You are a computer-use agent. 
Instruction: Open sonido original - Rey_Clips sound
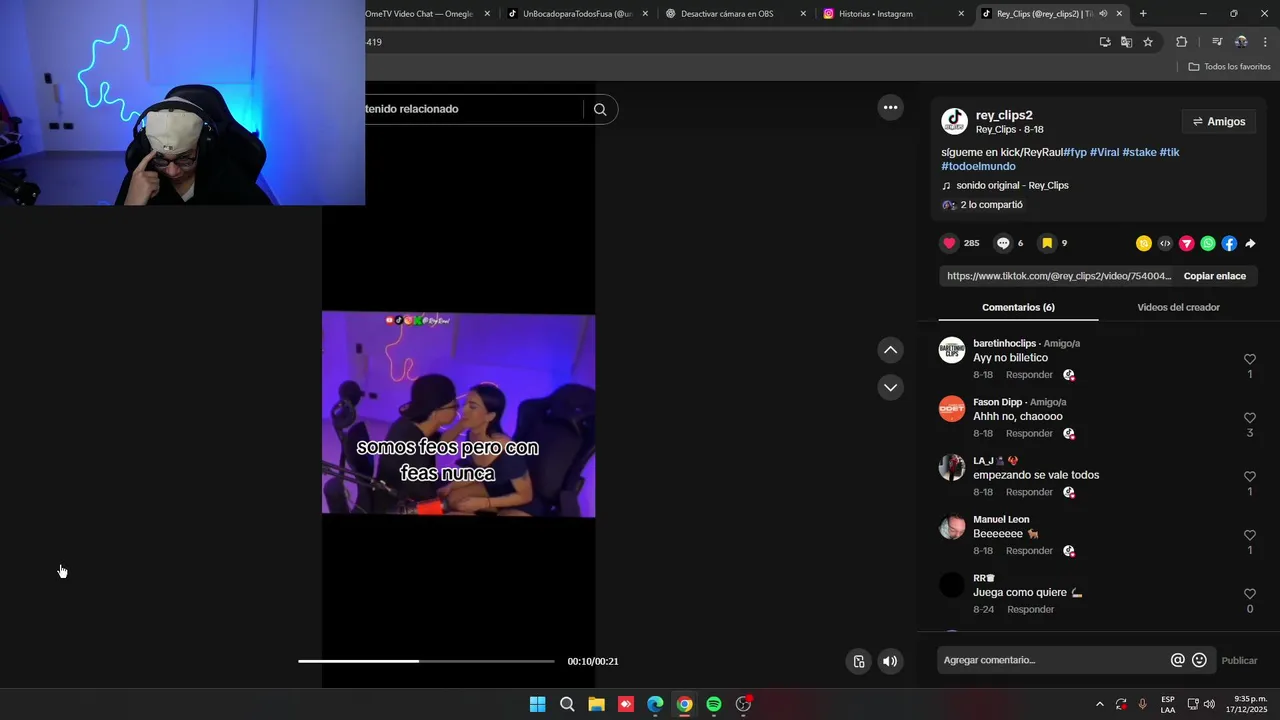point(1012,185)
